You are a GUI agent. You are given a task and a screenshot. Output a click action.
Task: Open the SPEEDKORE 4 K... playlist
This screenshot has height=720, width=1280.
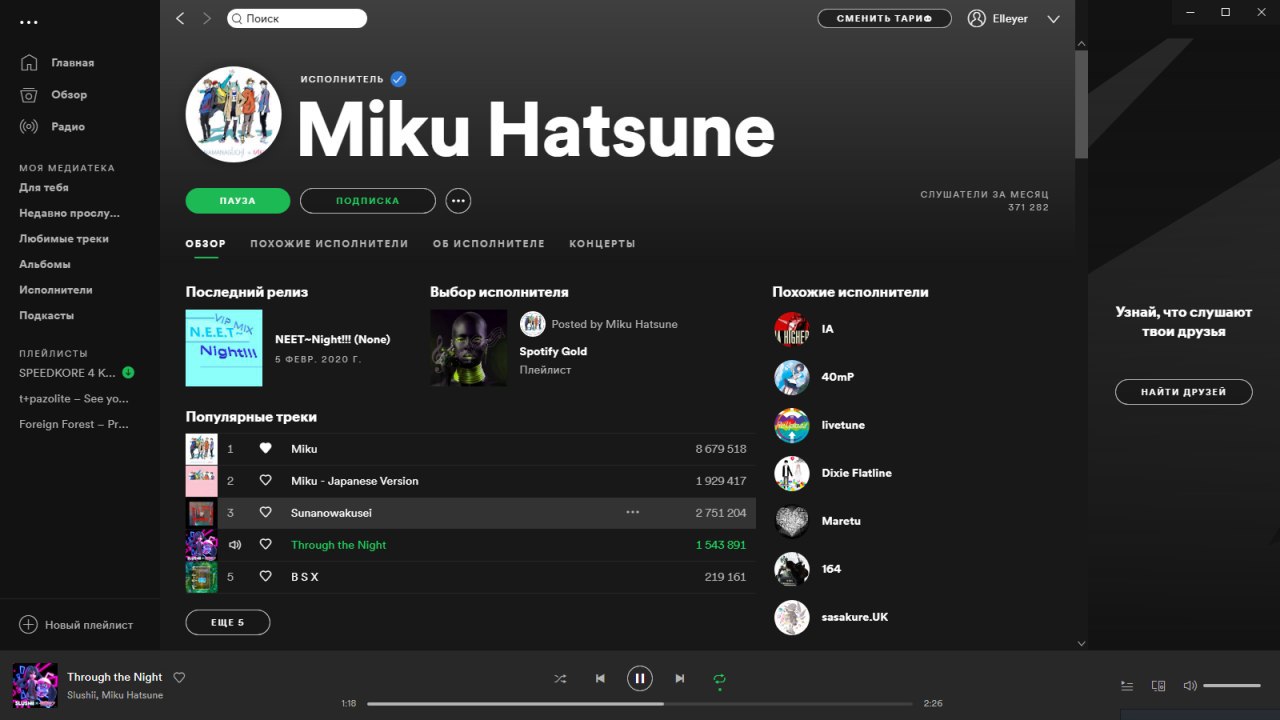tap(67, 373)
